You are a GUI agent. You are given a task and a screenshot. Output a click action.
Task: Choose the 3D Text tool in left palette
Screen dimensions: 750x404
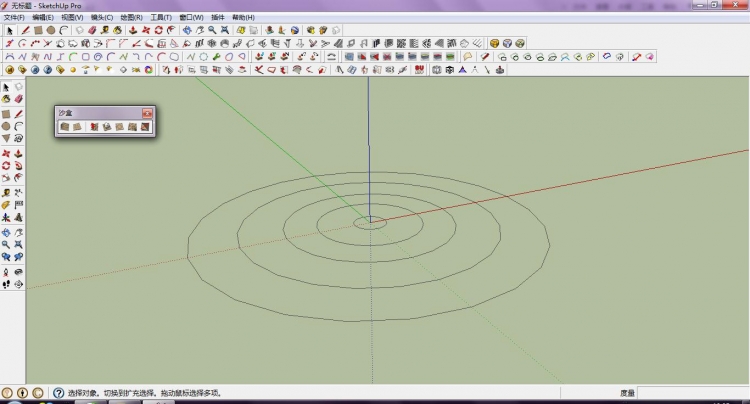tap(18, 217)
